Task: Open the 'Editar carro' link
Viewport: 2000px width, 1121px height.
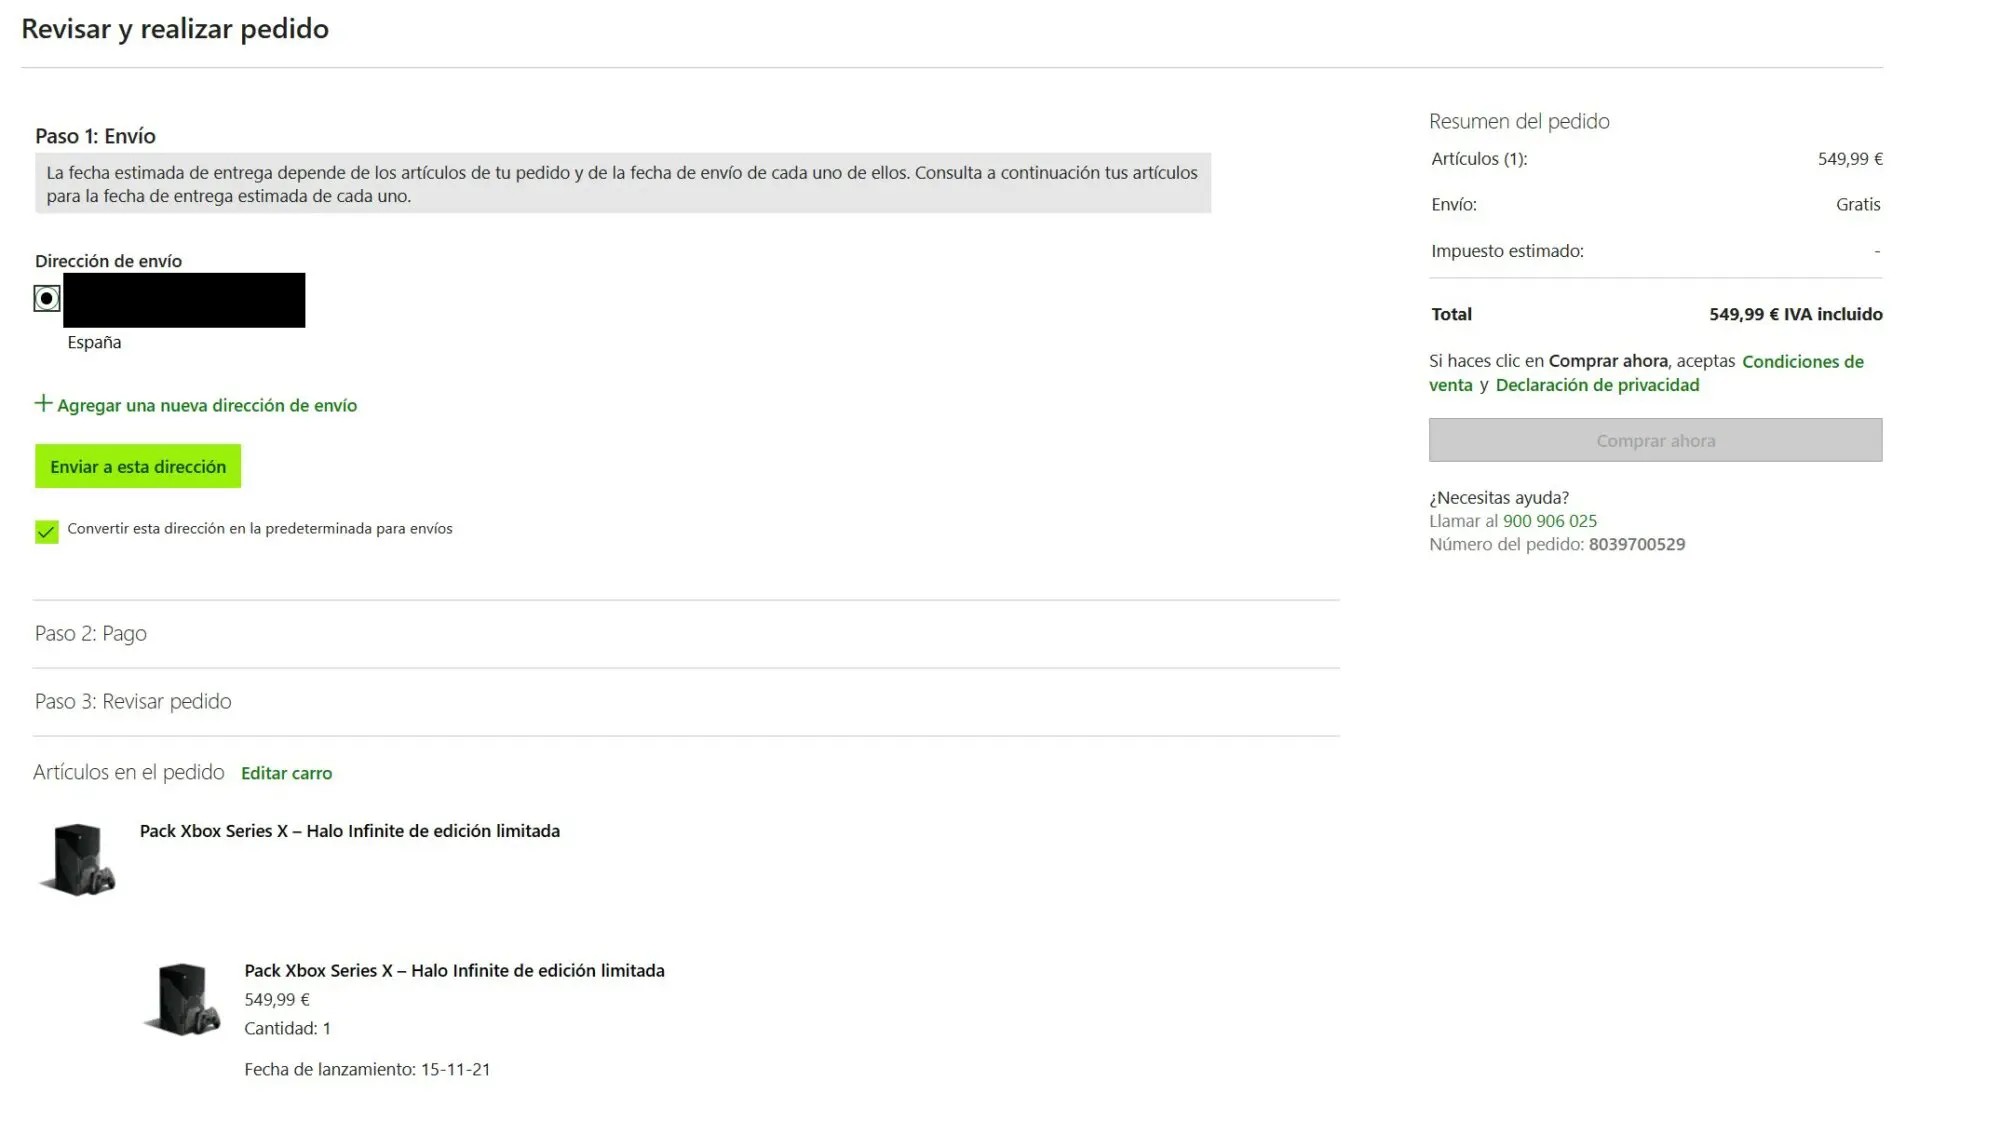Action: click(x=286, y=773)
